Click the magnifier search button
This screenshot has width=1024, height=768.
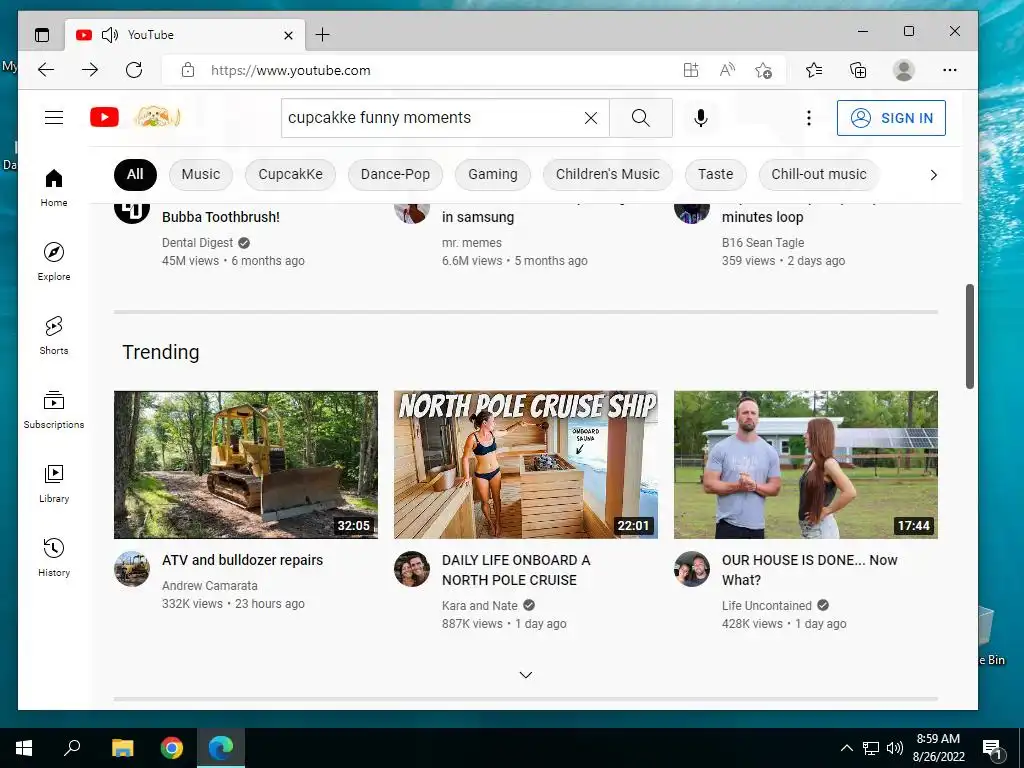(641, 118)
